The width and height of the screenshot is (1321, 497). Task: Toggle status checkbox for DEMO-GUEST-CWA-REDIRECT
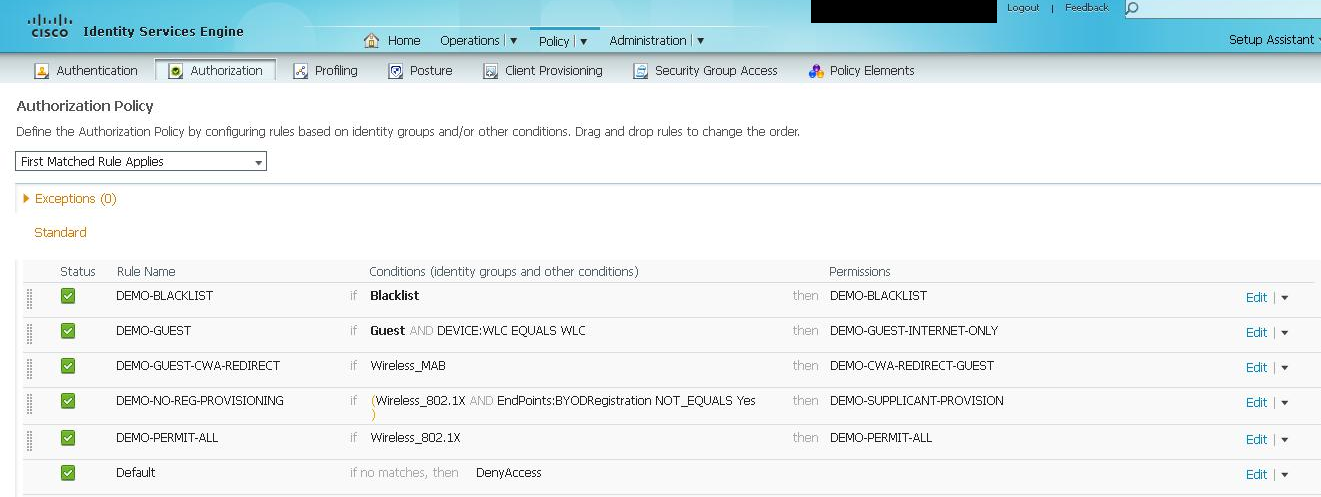(x=68, y=366)
